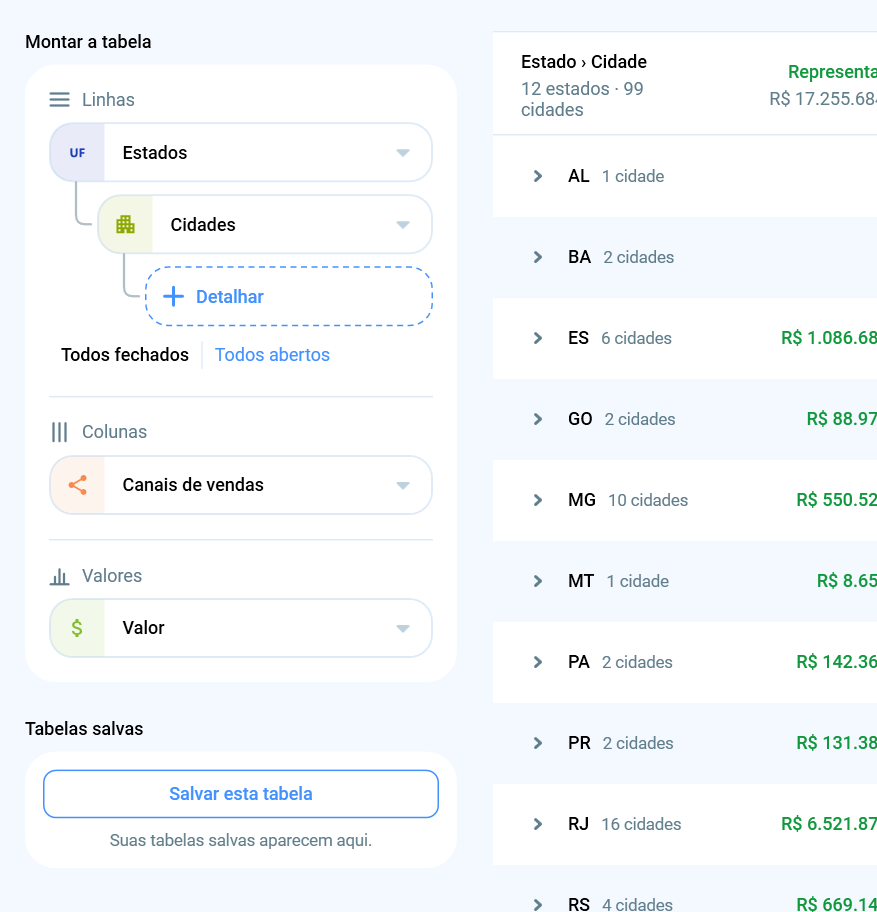Select the Todos abertos option
The width and height of the screenshot is (877, 912).
[272, 355]
